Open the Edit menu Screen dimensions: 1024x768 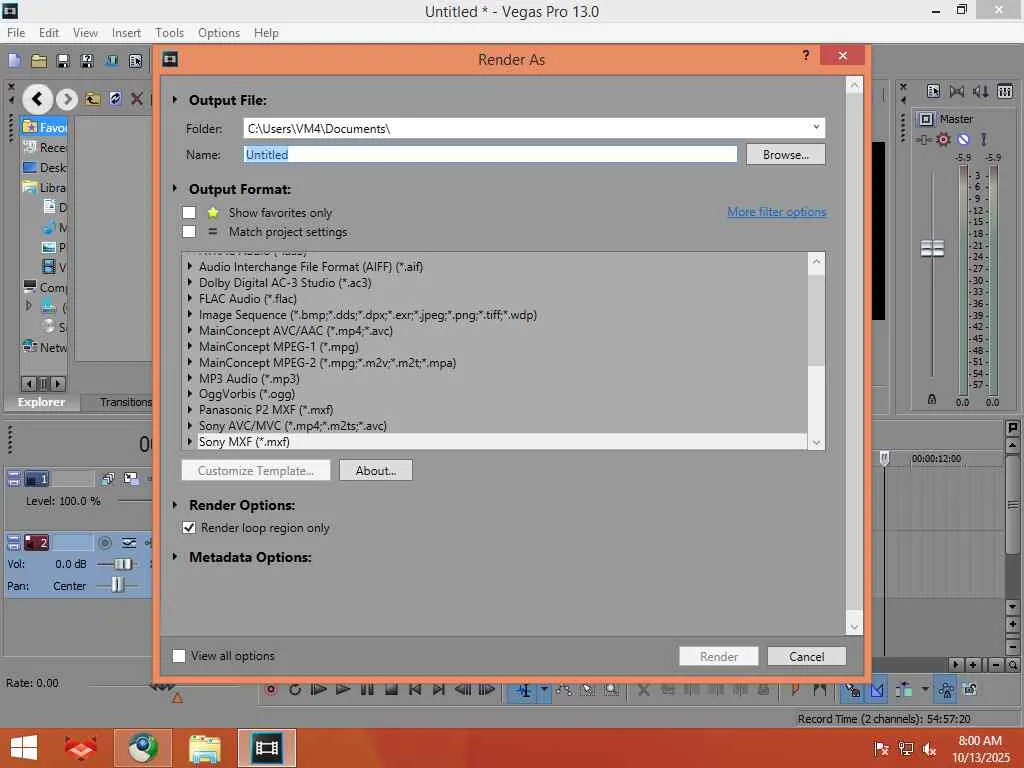pos(49,33)
